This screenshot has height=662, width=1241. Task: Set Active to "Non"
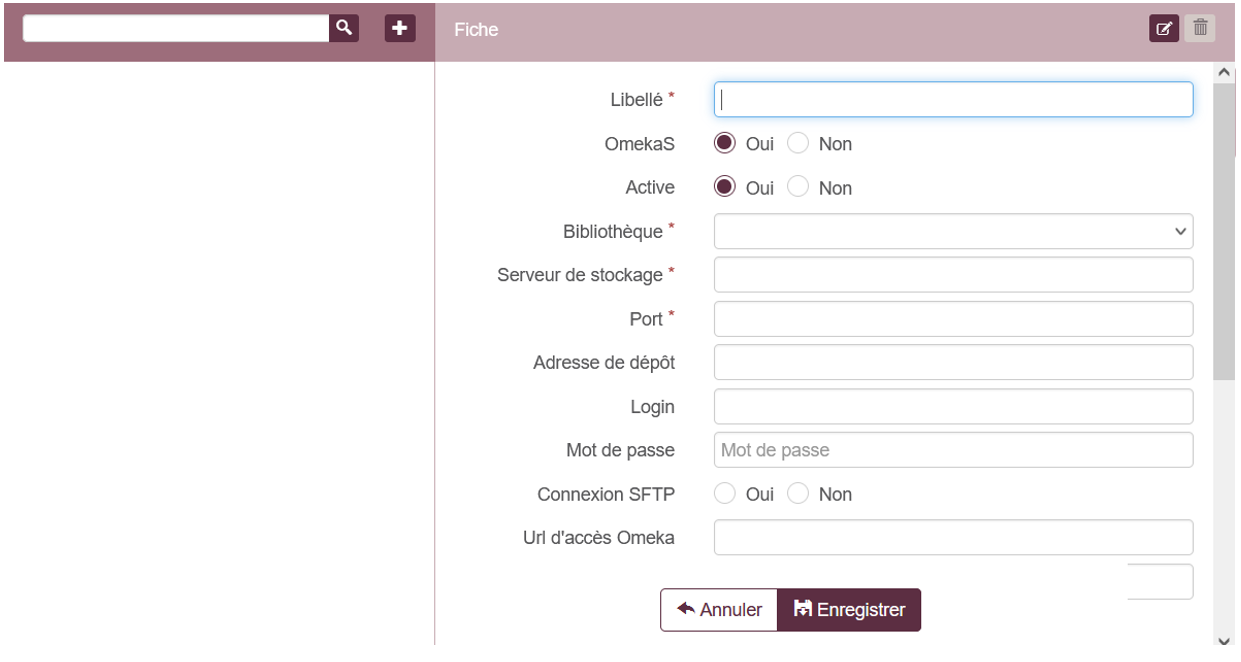[x=798, y=187]
